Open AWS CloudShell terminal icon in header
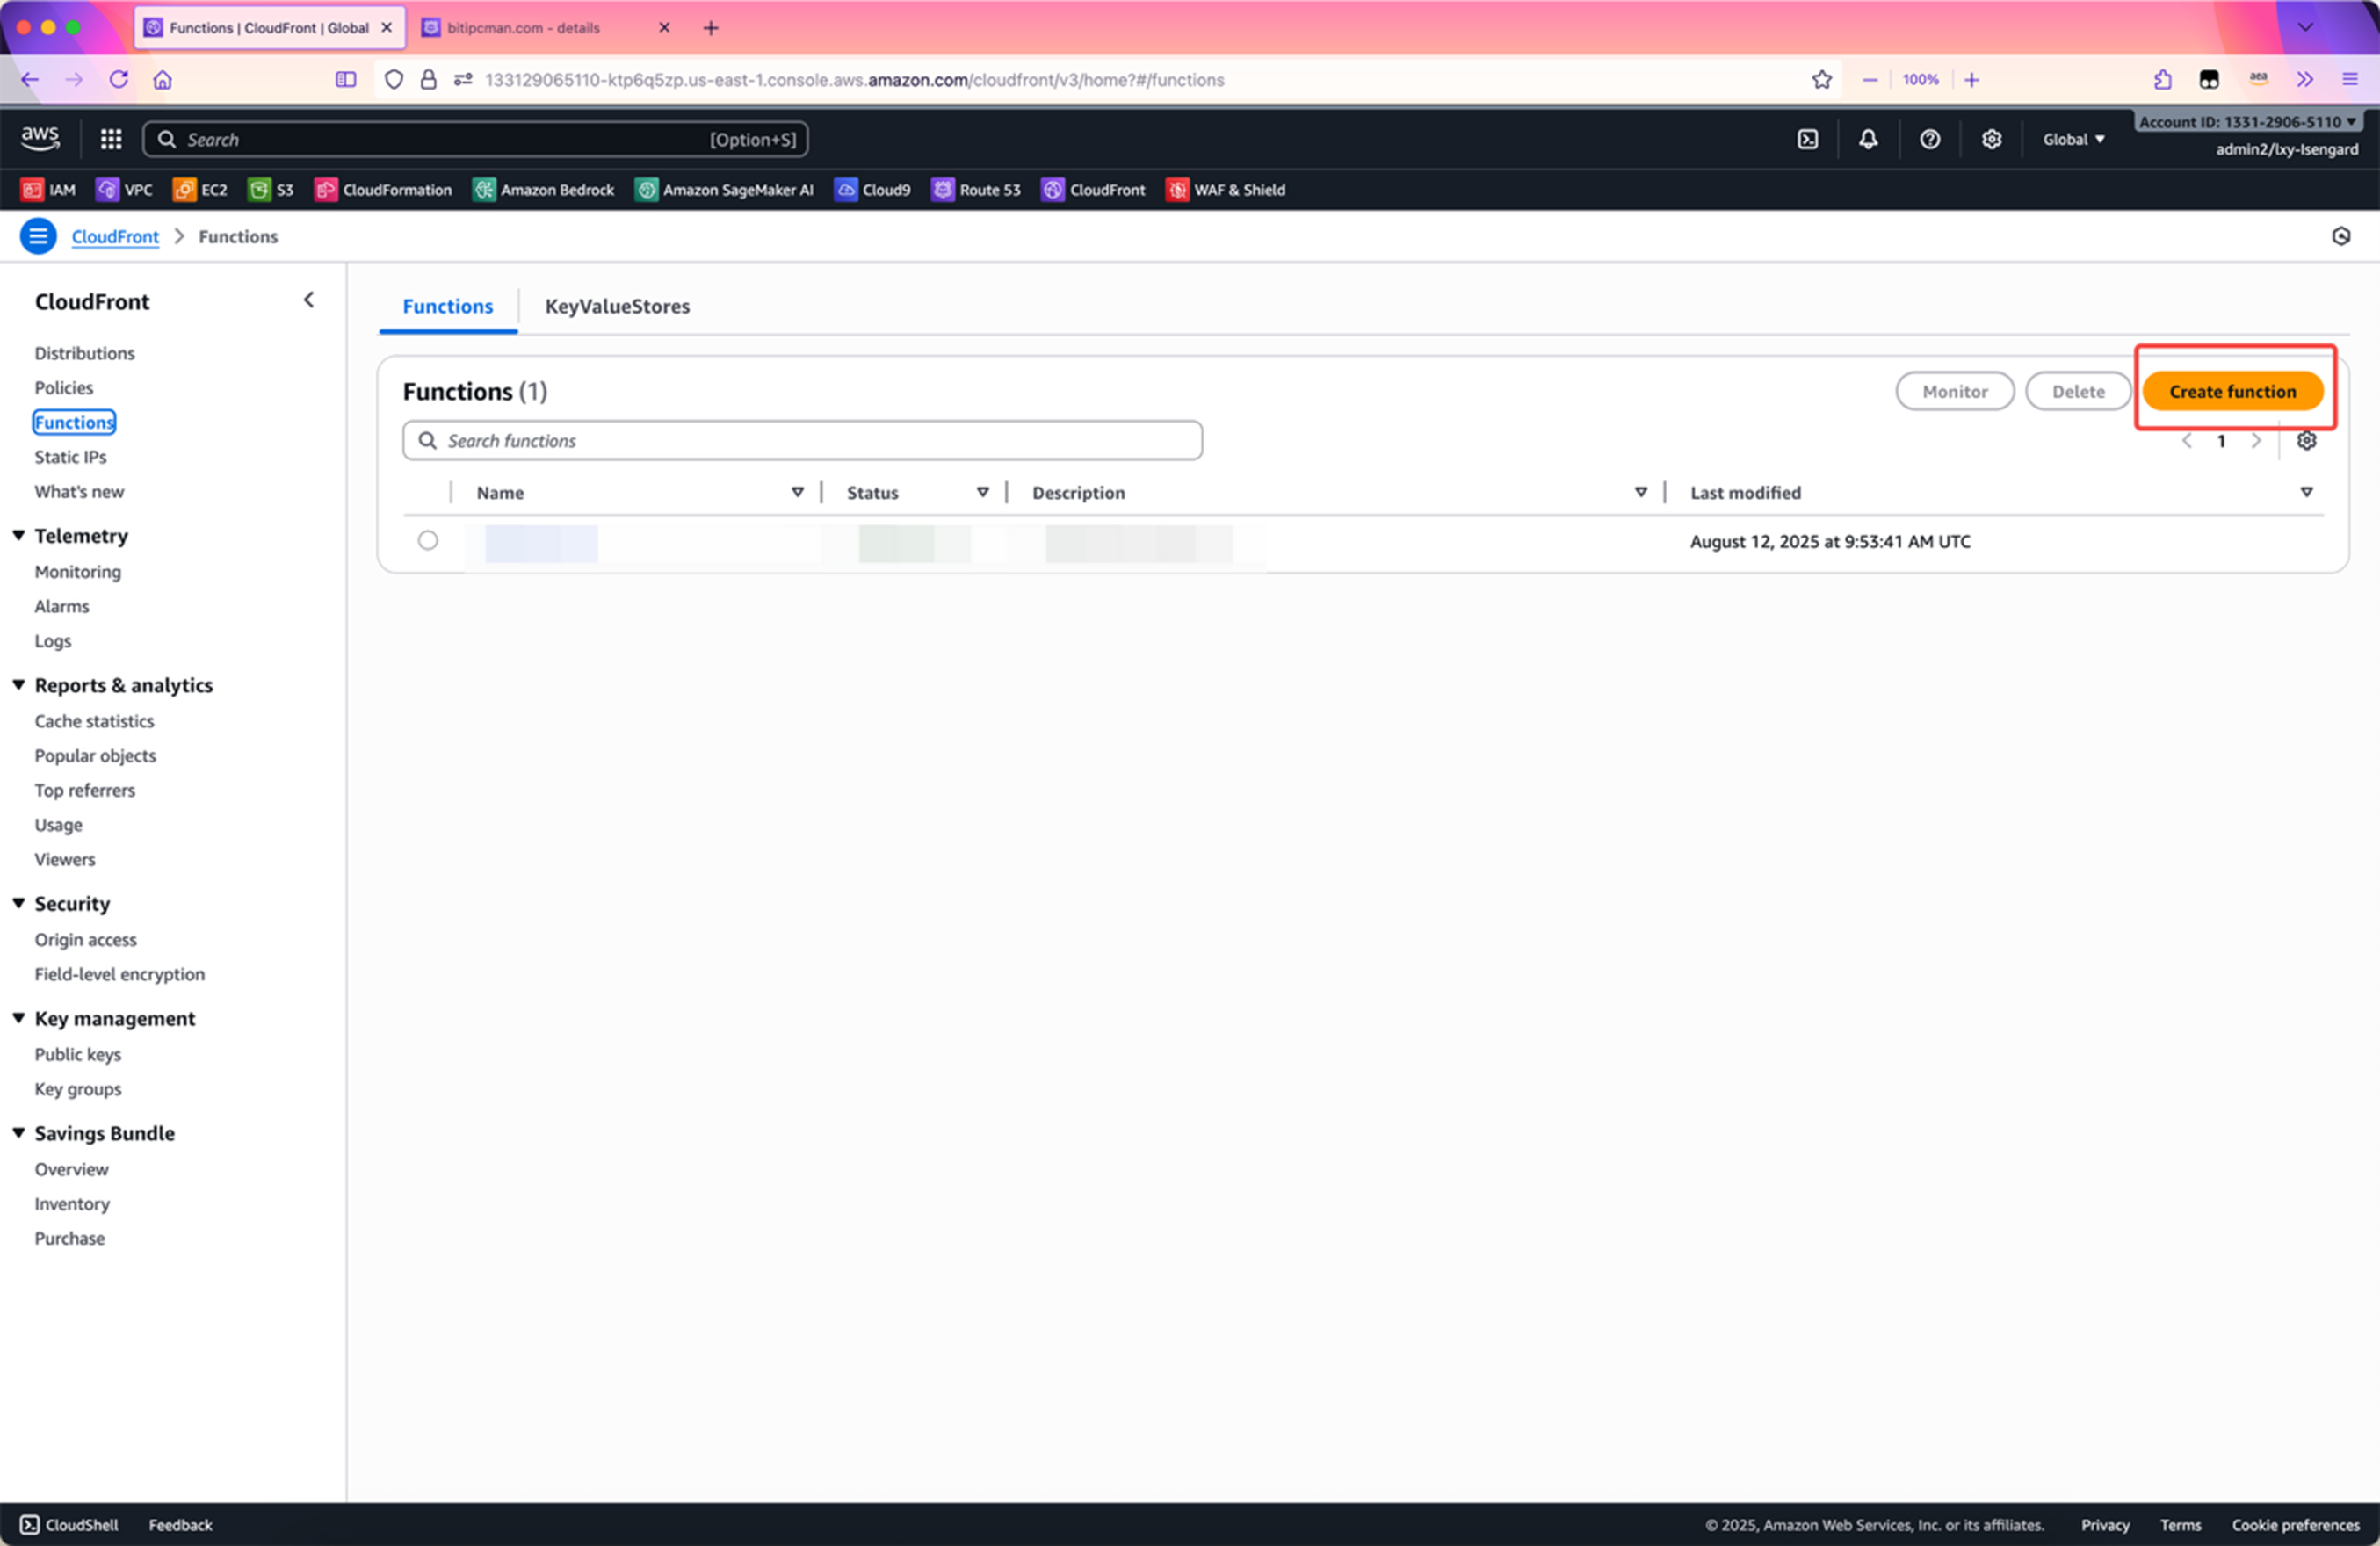The width and height of the screenshot is (2380, 1546). point(1807,139)
